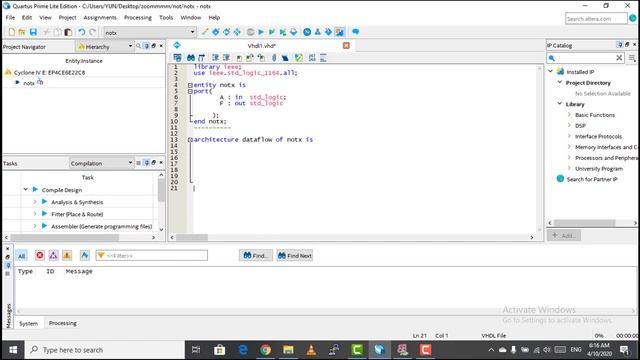Click the Find Next button
Image resolution: width=640 pixels, height=360 pixels.
point(295,256)
